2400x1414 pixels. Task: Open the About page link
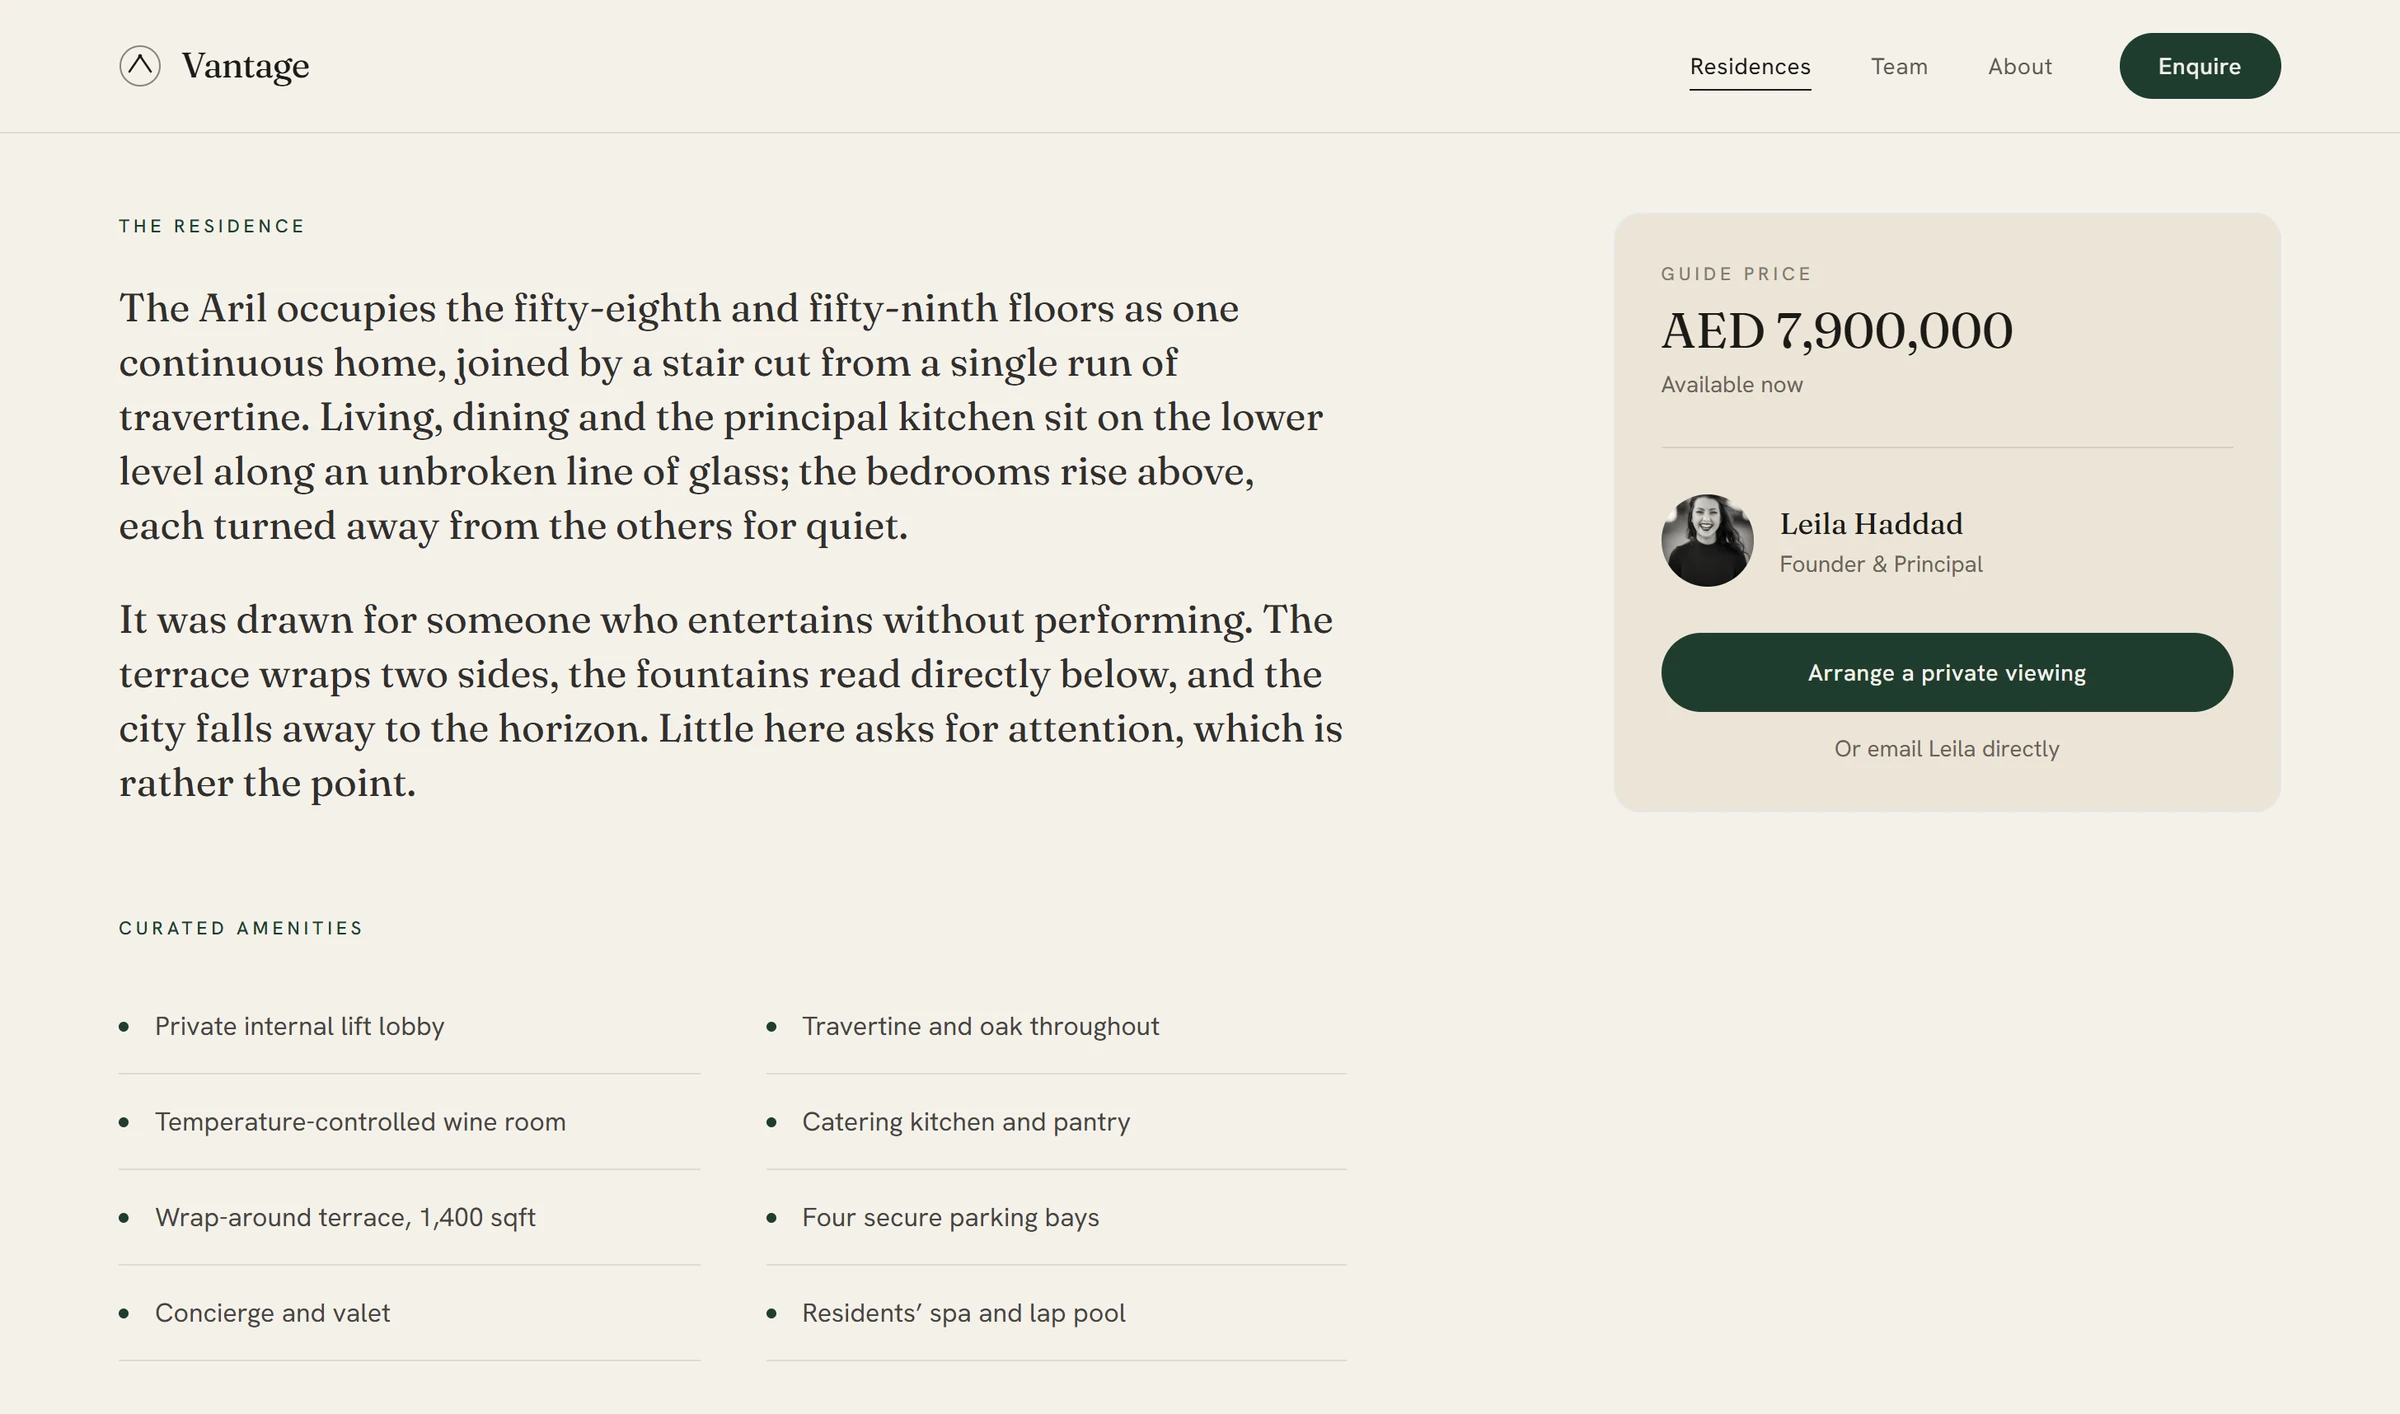2019,66
